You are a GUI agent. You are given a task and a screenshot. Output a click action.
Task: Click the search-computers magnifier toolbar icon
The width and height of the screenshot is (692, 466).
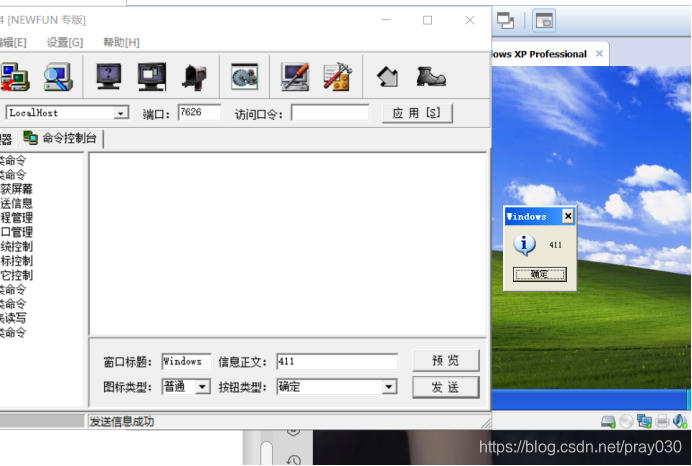[x=58, y=77]
